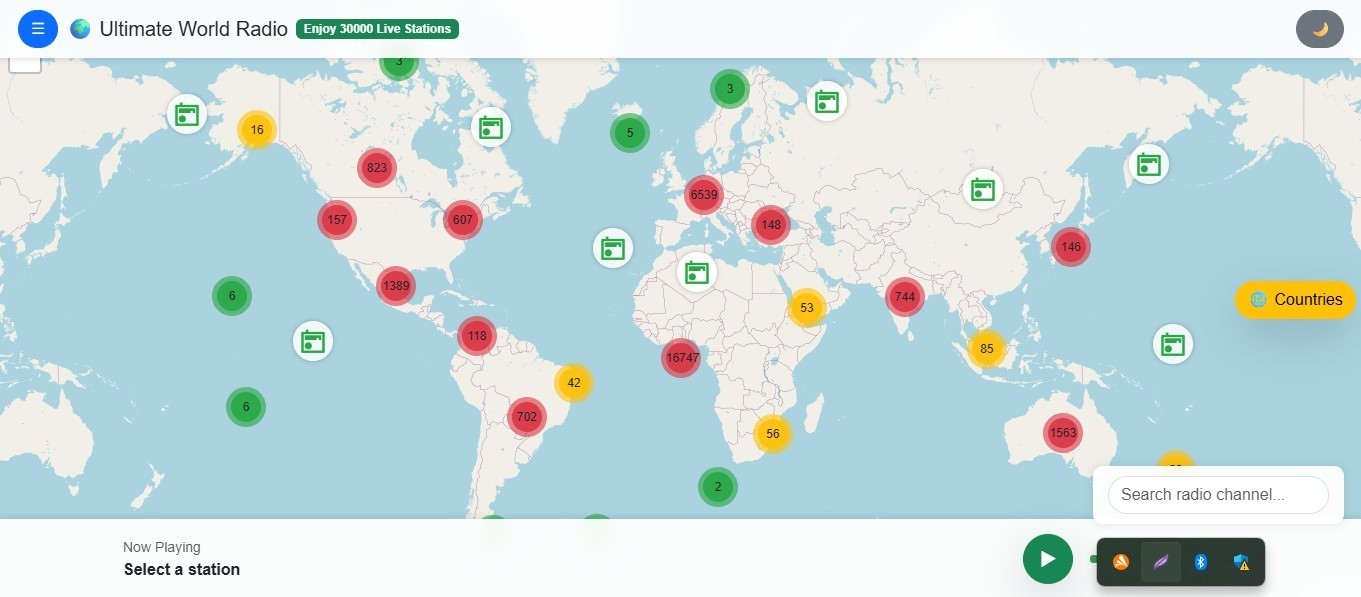1361x597 pixels.
Task: Select the radio station icon near Kamchatka
Action: (1149, 164)
